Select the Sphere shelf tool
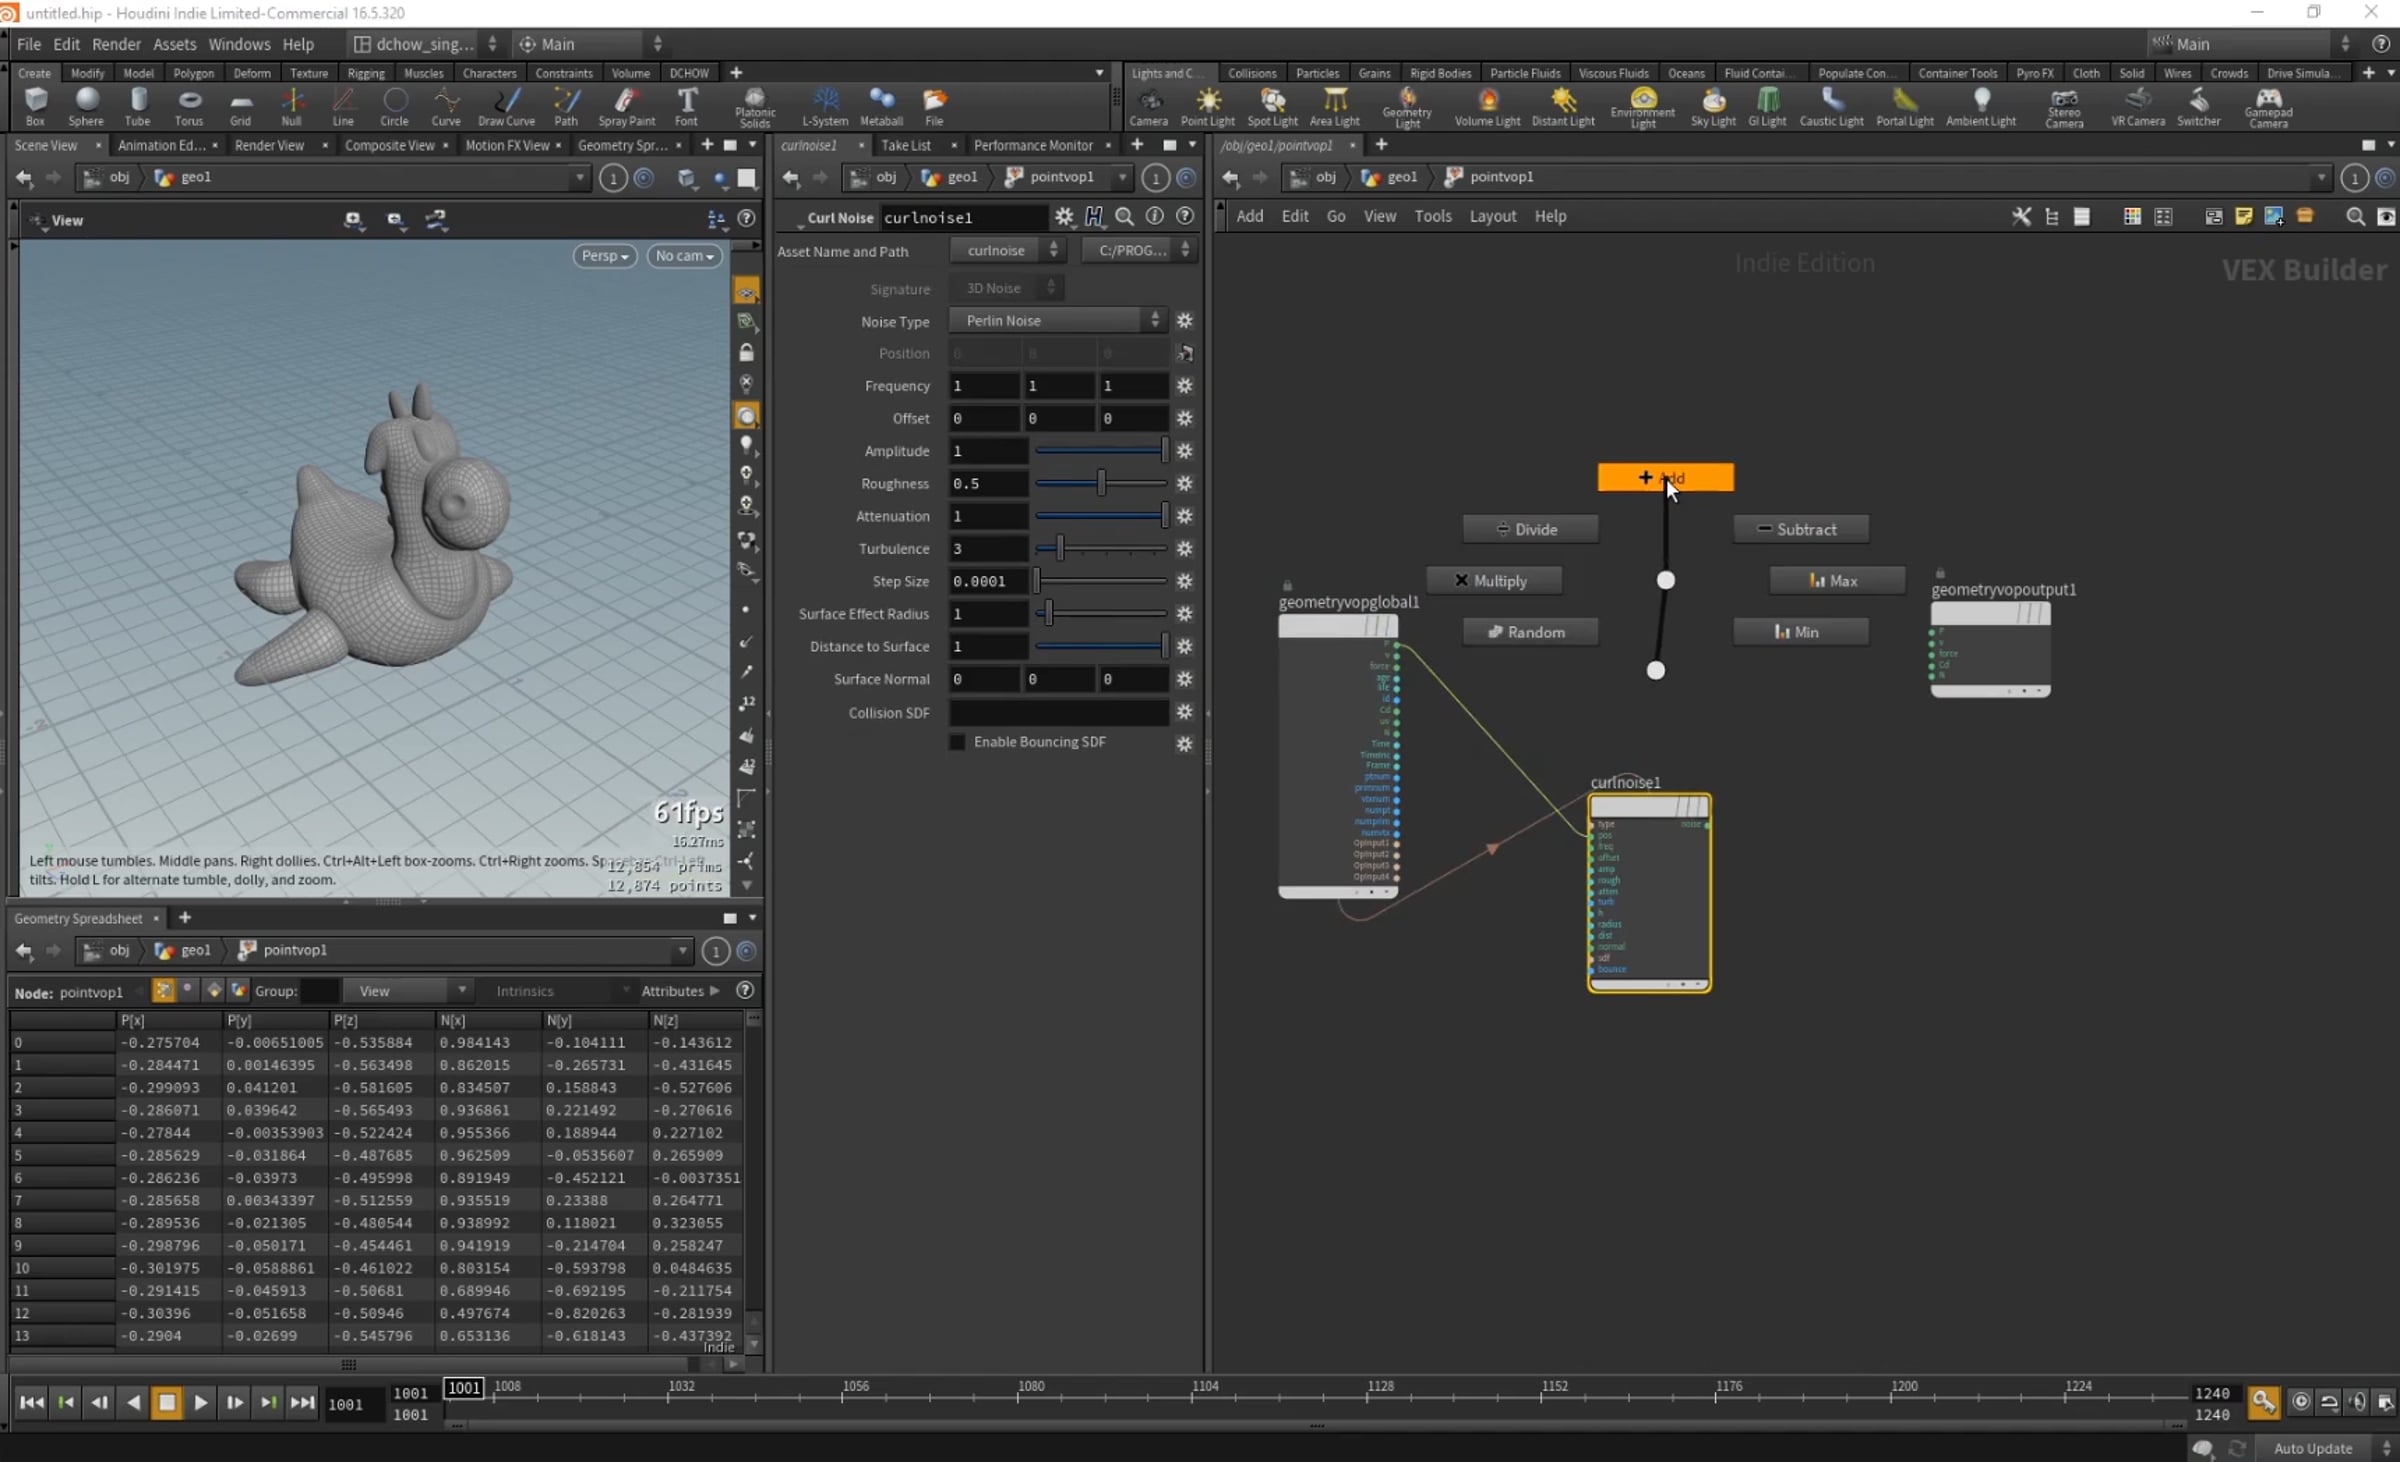2400x1462 pixels. (x=86, y=106)
